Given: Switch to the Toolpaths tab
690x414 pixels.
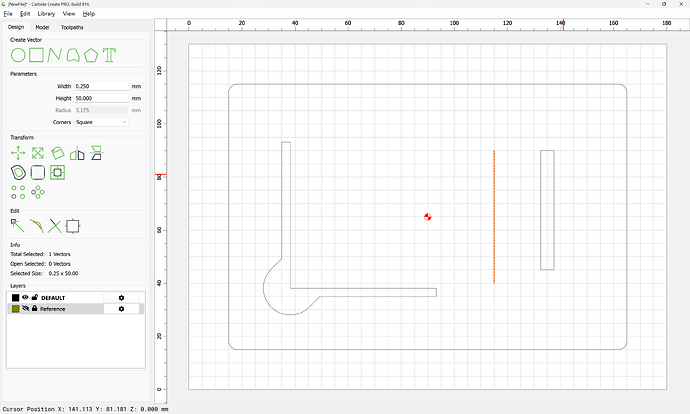Looking at the screenshot, I should point(72,27).
